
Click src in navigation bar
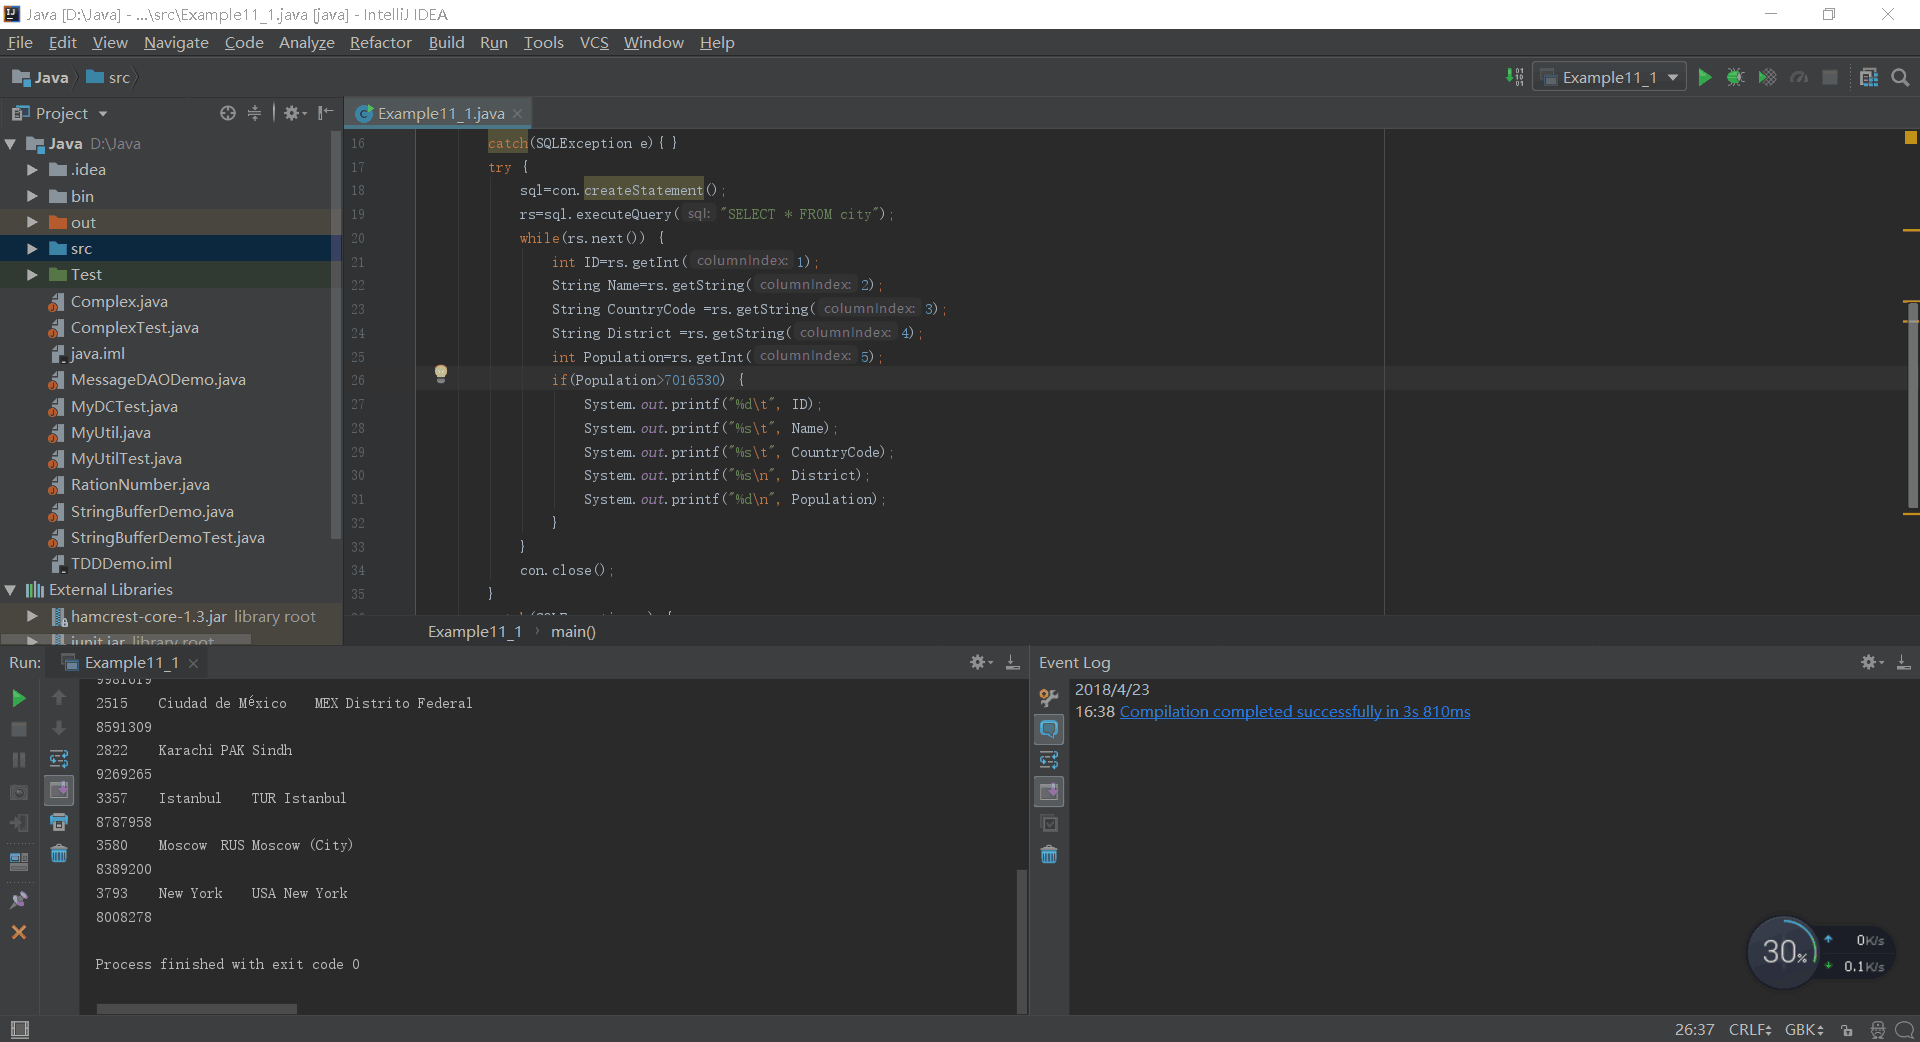(x=109, y=77)
